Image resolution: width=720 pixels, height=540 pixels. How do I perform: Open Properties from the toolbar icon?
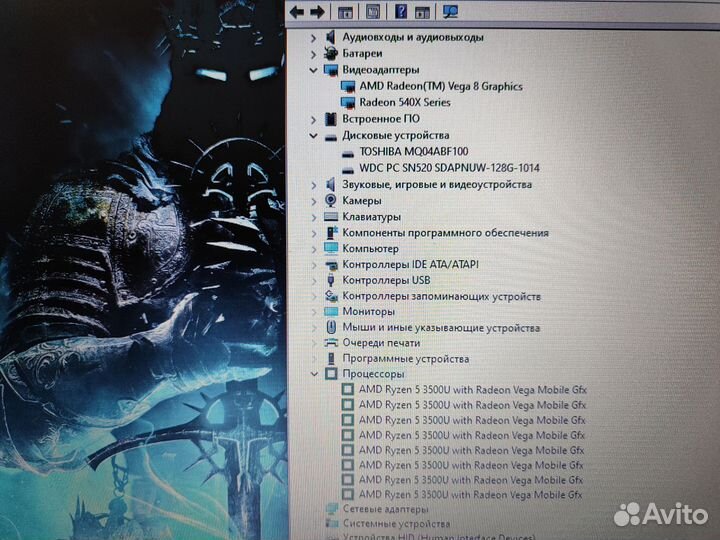(372, 12)
